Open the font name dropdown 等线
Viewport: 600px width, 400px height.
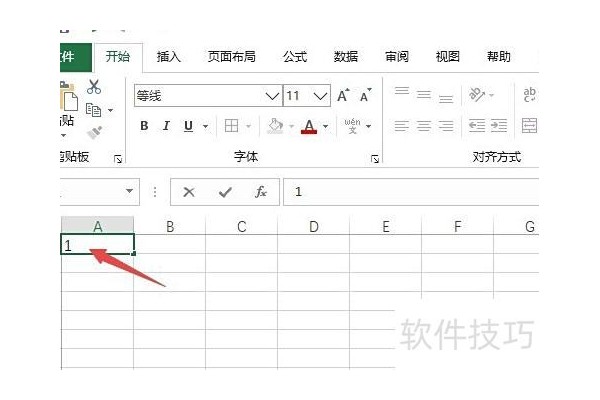[x=272, y=96]
